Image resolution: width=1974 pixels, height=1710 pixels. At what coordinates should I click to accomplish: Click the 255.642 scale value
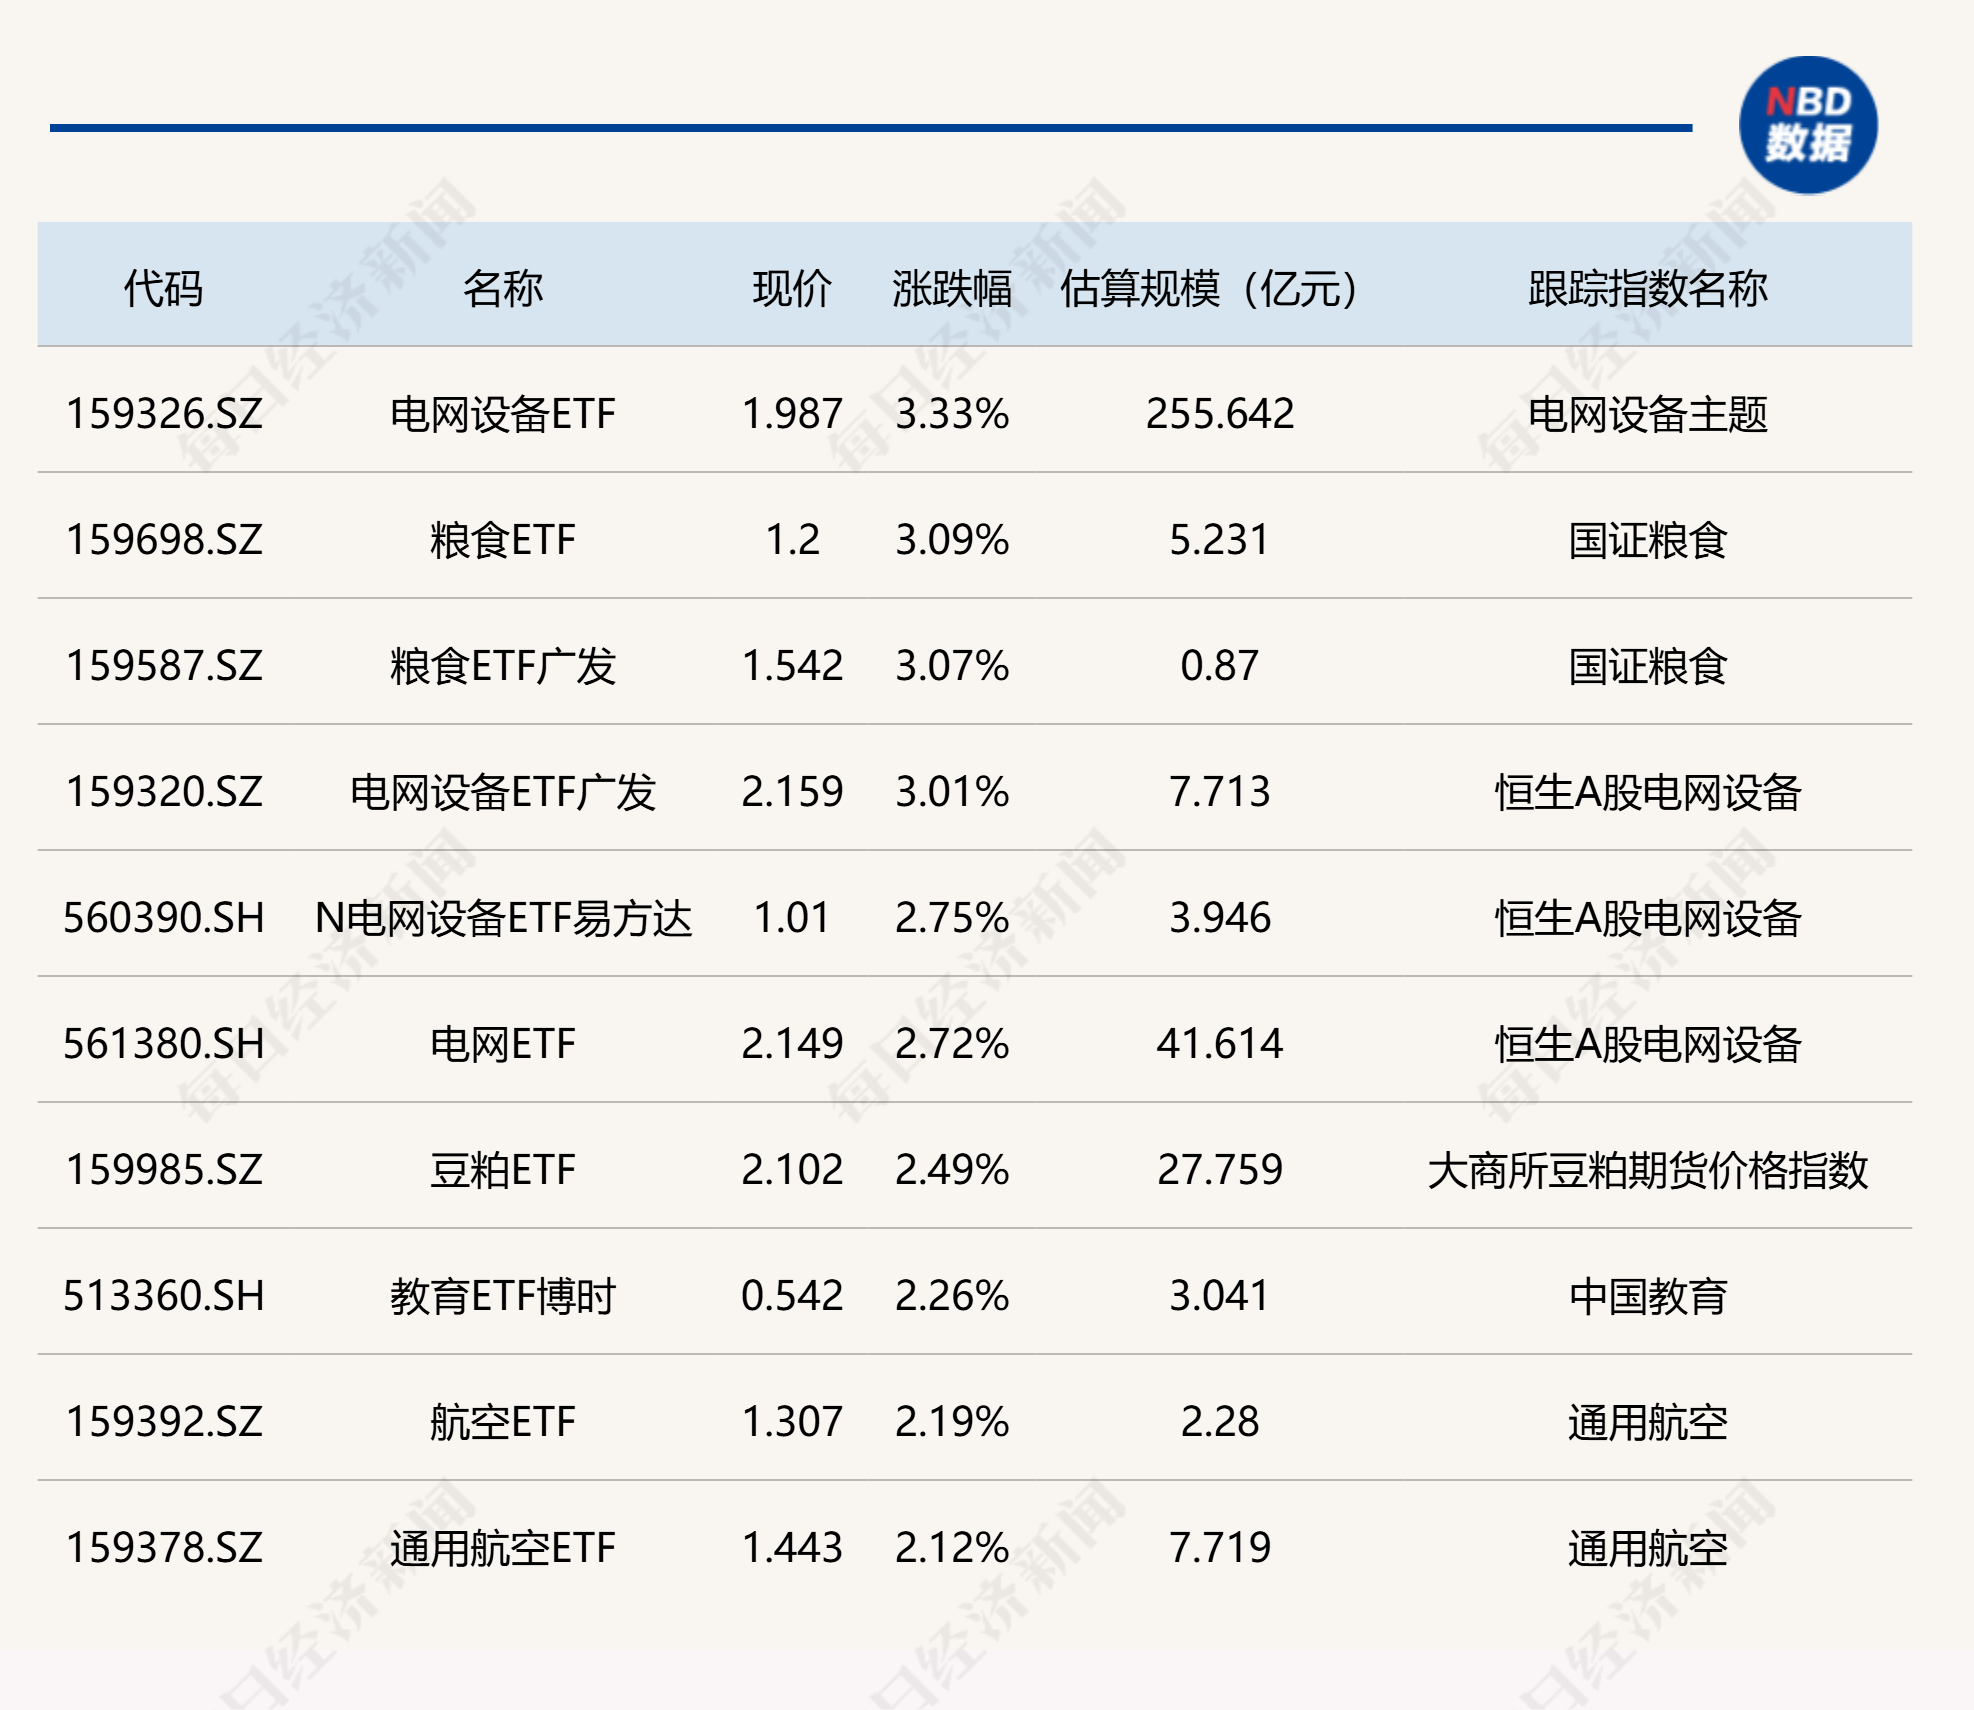coord(1219,414)
